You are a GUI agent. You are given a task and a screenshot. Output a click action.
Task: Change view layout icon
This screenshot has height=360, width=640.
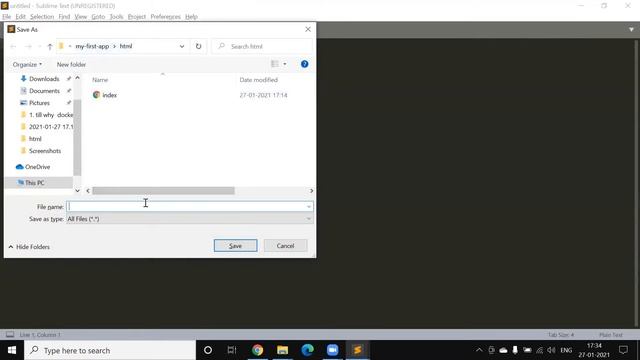[x=275, y=64]
